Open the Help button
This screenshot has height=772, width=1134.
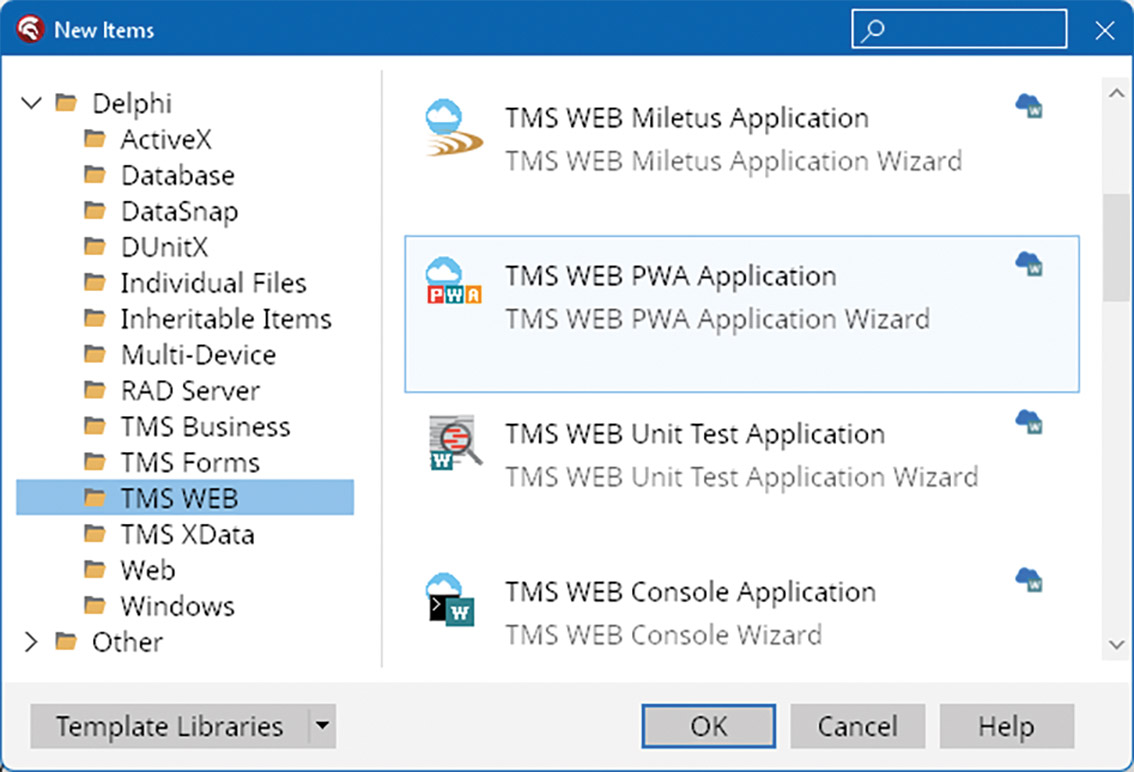click(x=1006, y=726)
